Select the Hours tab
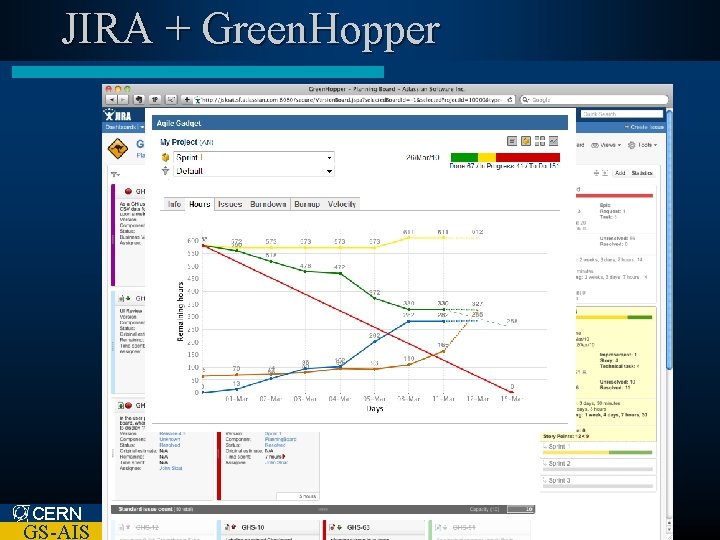Viewport: 720px width, 540px height. click(200, 204)
